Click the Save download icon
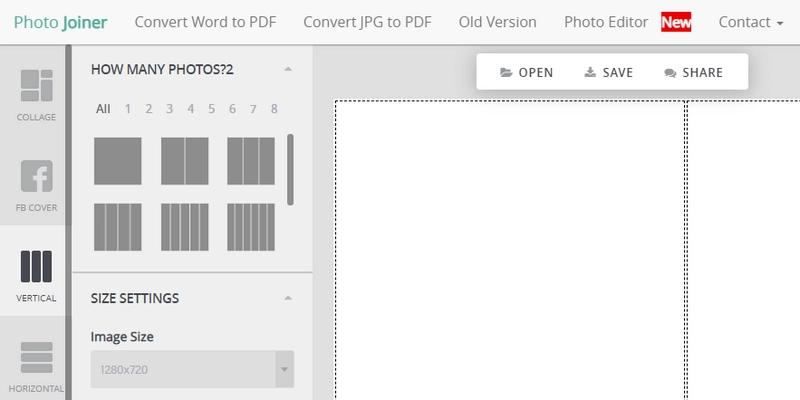This screenshot has height=400, width=800. point(590,73)
